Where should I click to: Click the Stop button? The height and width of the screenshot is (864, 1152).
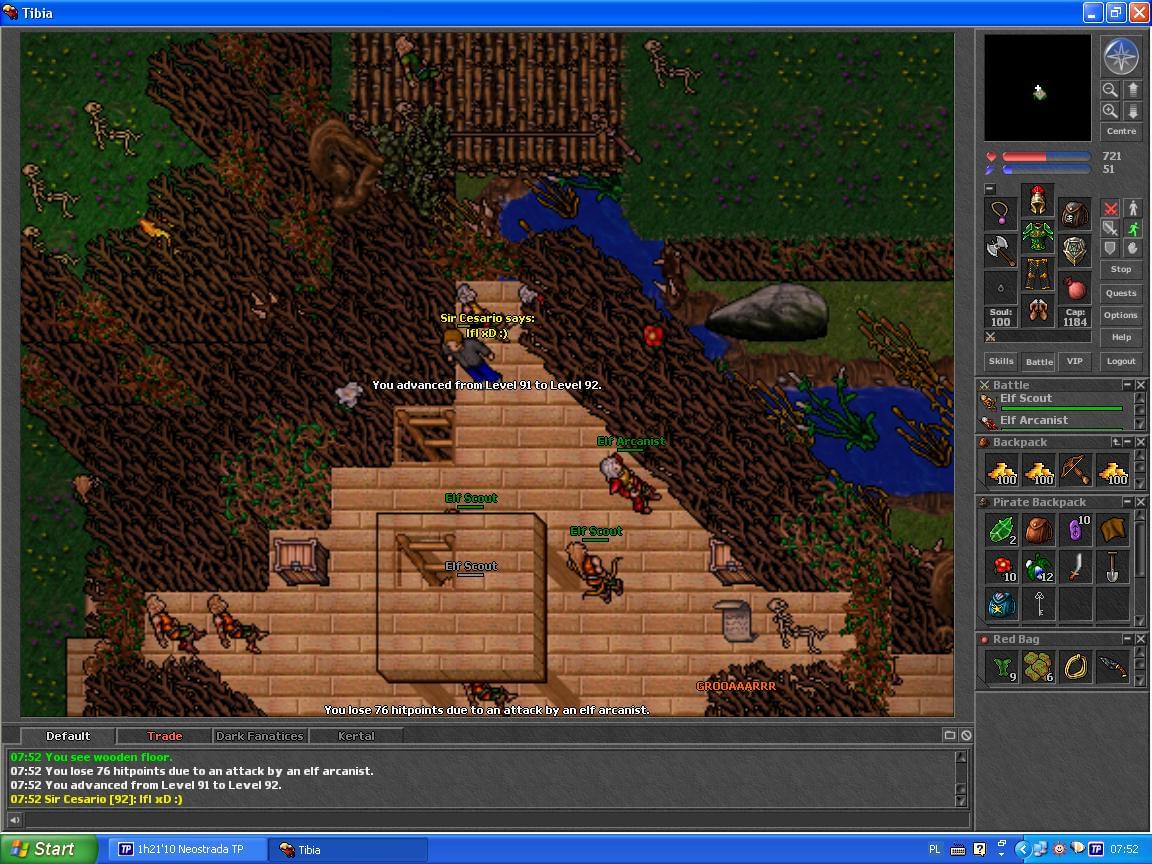[1121, 269]
